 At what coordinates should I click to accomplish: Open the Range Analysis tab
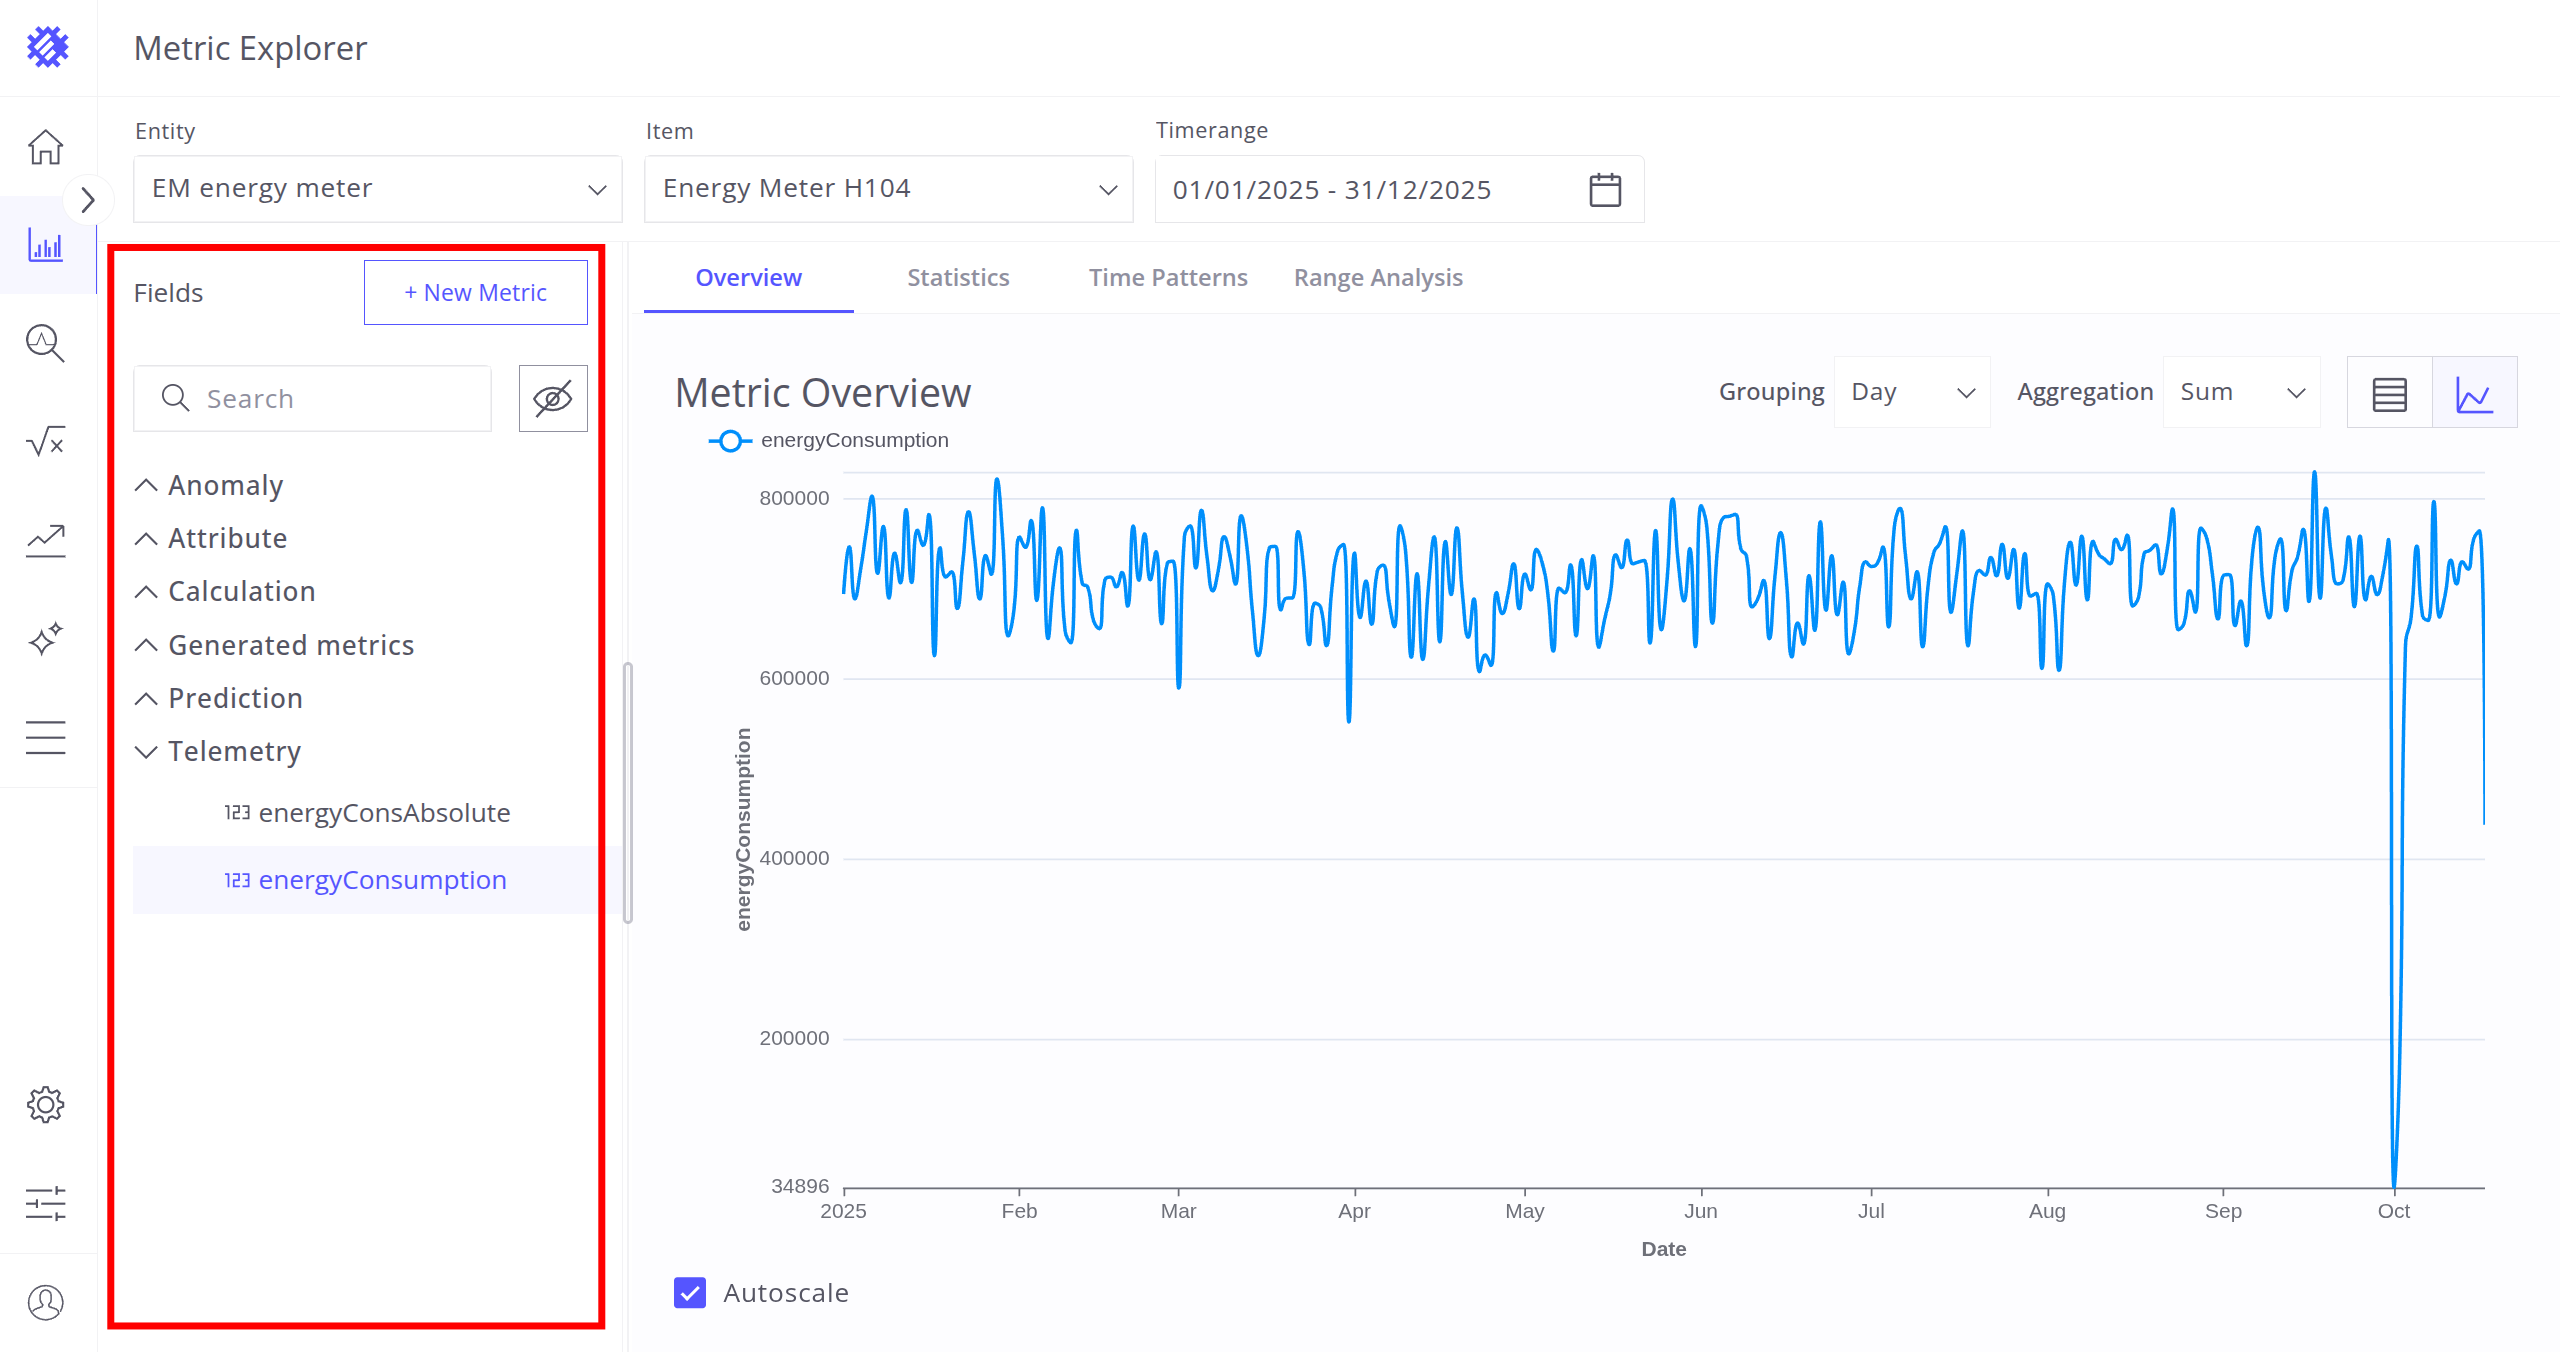[1378, 278]
